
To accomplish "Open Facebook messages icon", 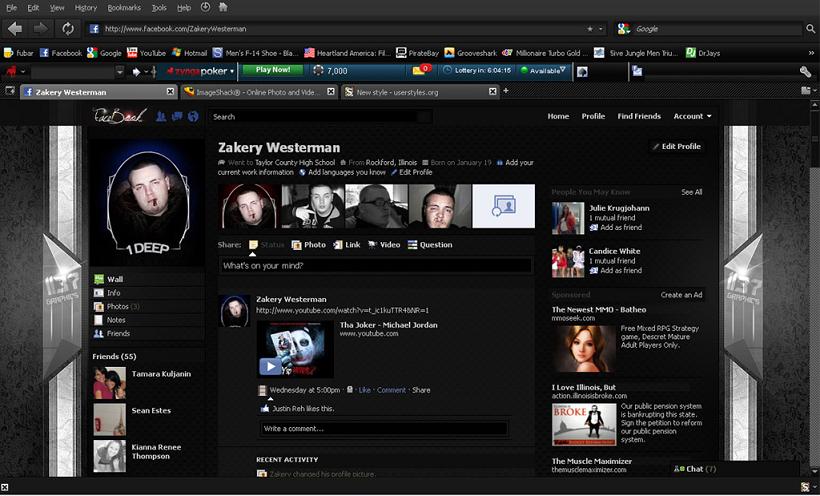I will pyautogui.click(x=175, y=116).
